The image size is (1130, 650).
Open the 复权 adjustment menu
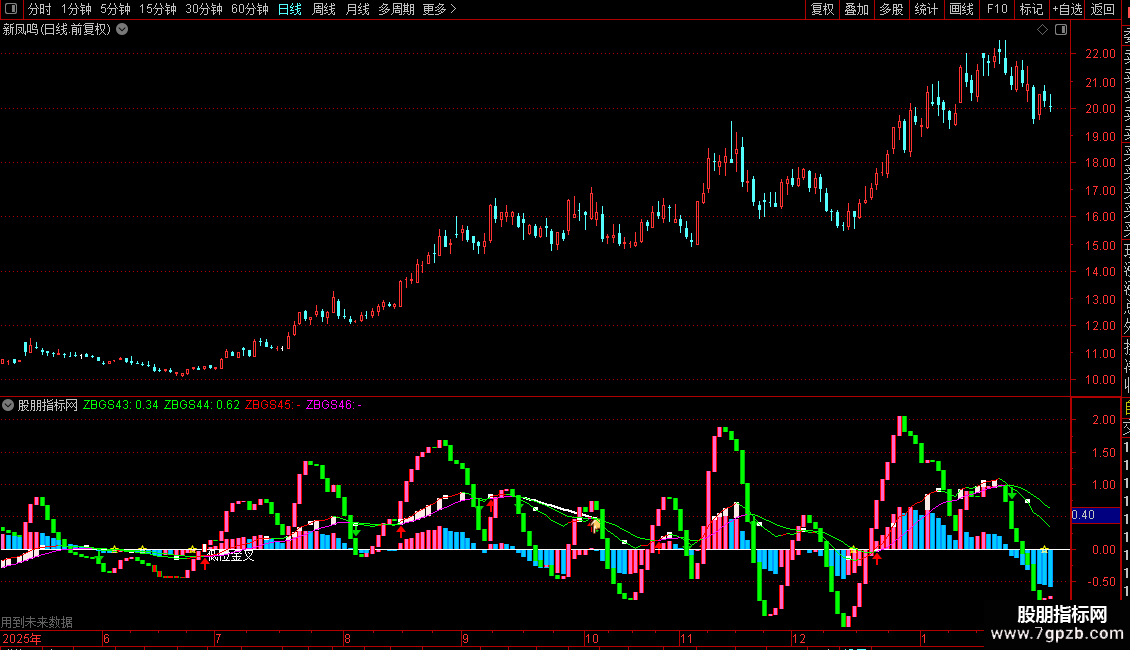pyautogui.click(x=822, y=9)
